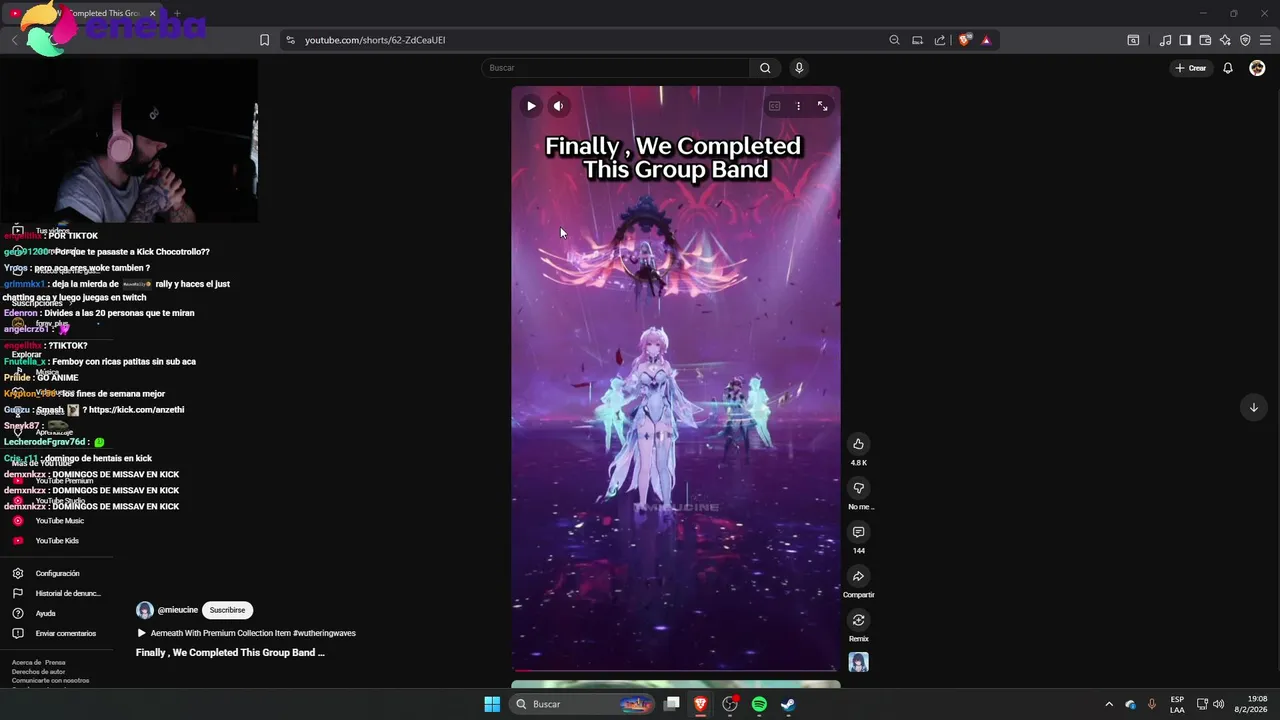
Task: Open OBS icon on the taskbar
Action: 730,704
